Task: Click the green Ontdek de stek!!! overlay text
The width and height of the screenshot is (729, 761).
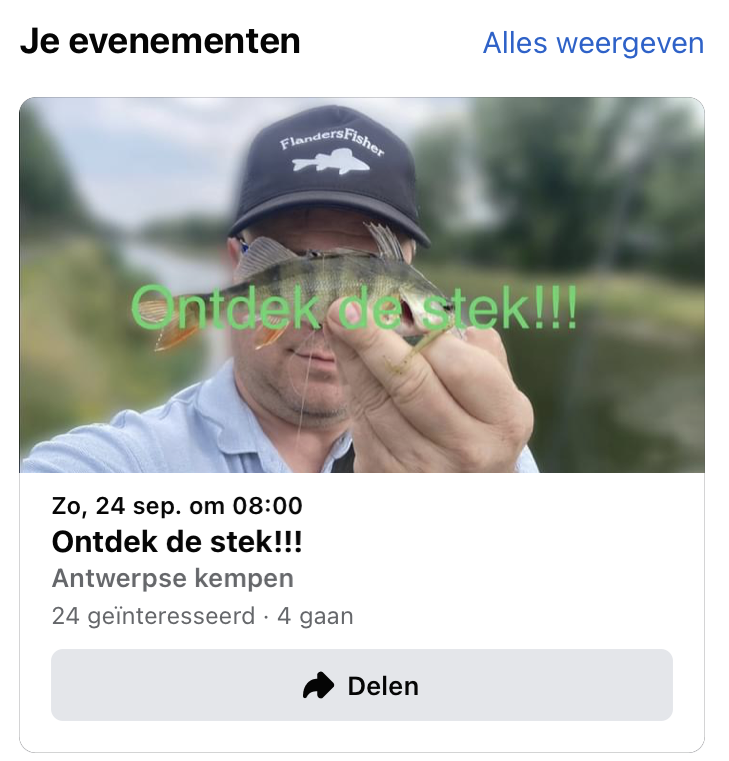Action: (354, 308)
